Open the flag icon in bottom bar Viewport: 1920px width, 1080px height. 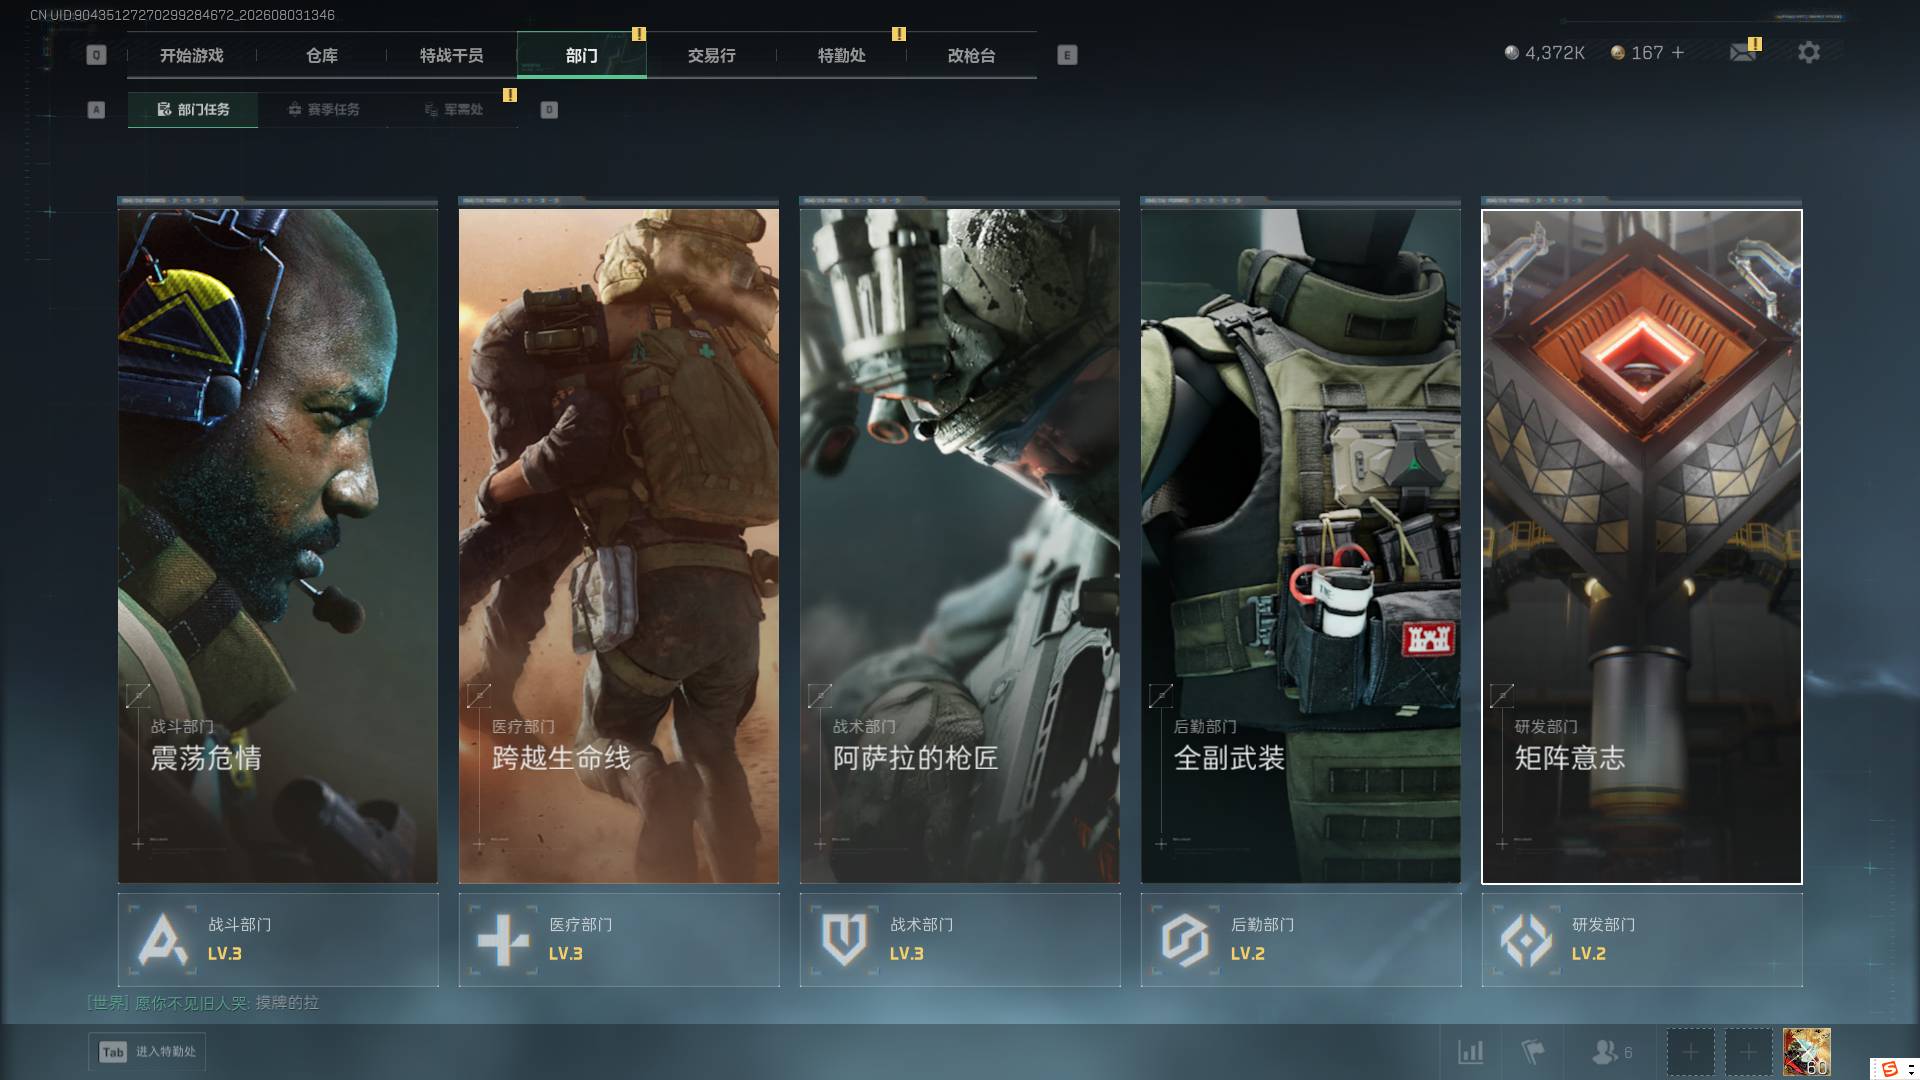tap(1532, 1052)
